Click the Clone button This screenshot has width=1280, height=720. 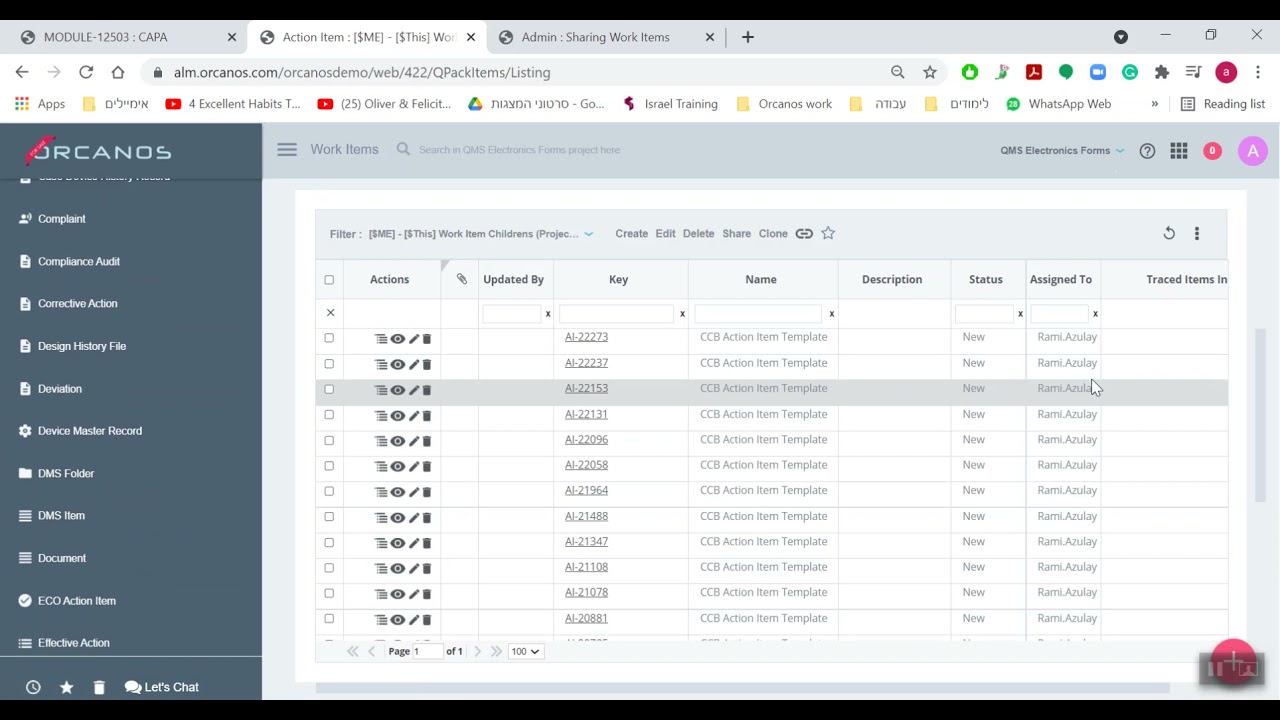(x=773, y=234)
